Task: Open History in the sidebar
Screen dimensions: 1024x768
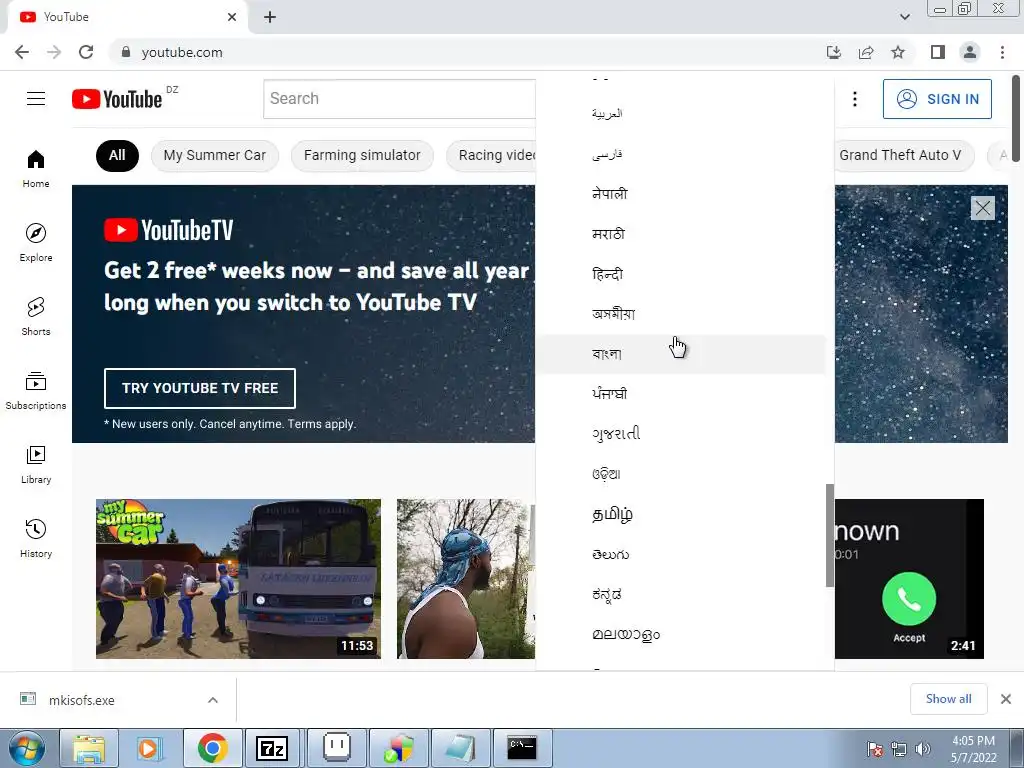Action: pos(36,537)
